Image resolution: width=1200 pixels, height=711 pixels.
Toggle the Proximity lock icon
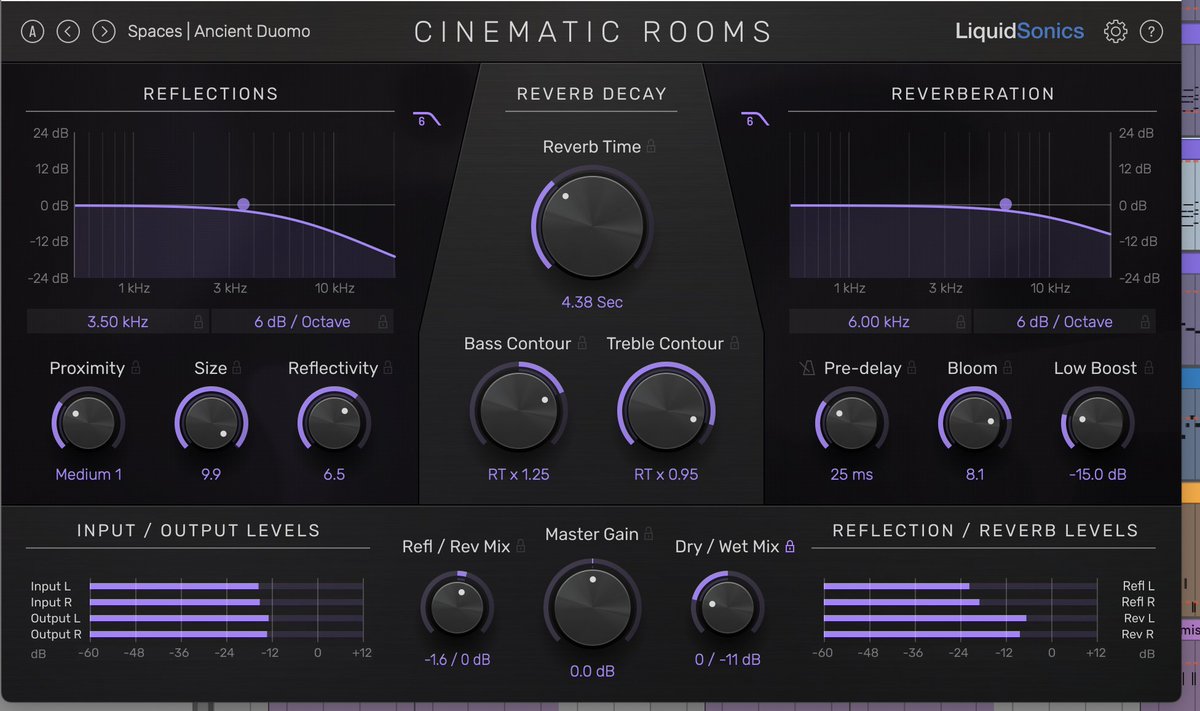[x=136, y=368]
